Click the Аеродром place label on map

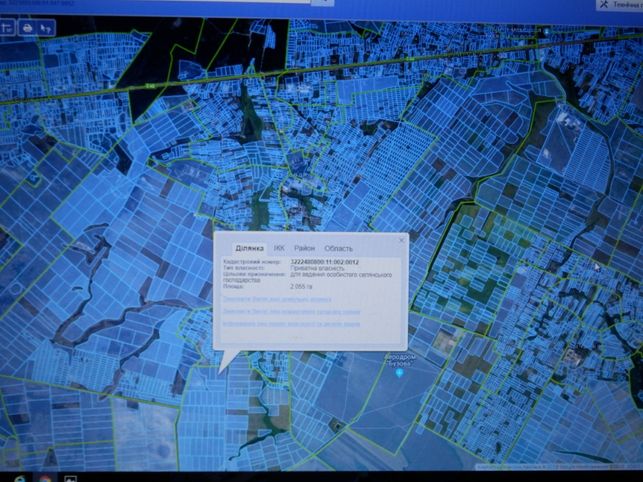[399, 360]
